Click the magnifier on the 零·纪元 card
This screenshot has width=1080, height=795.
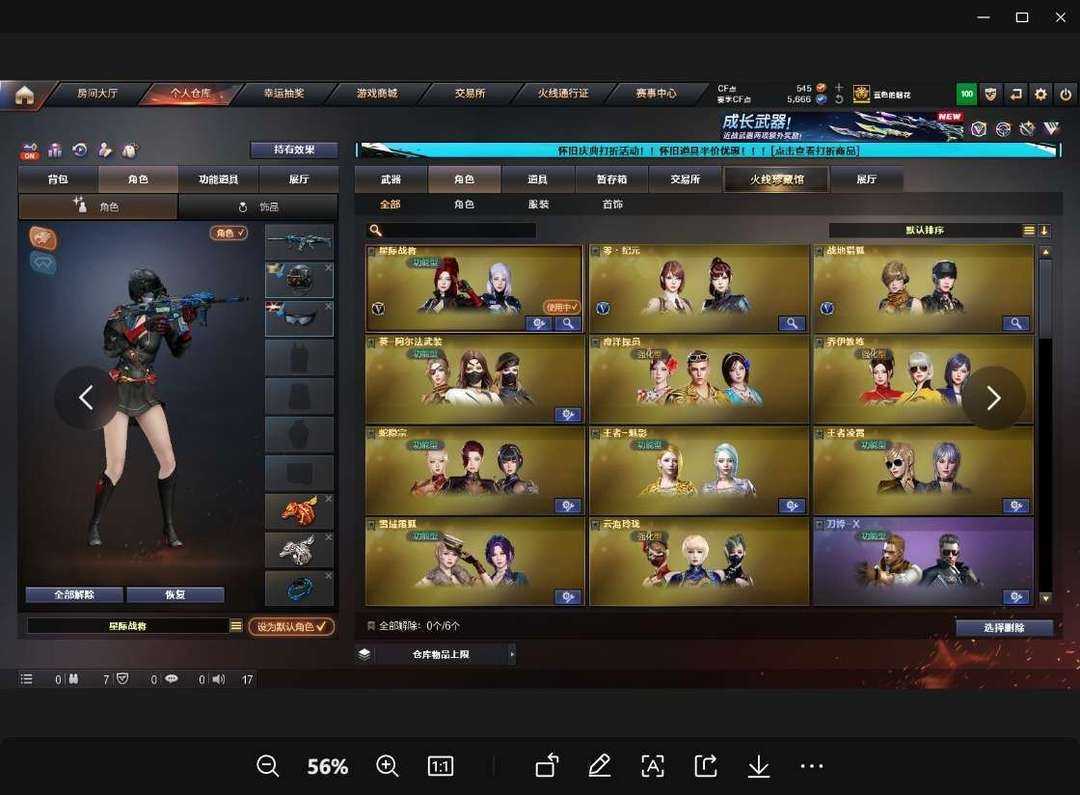click(x=792, y=324)
